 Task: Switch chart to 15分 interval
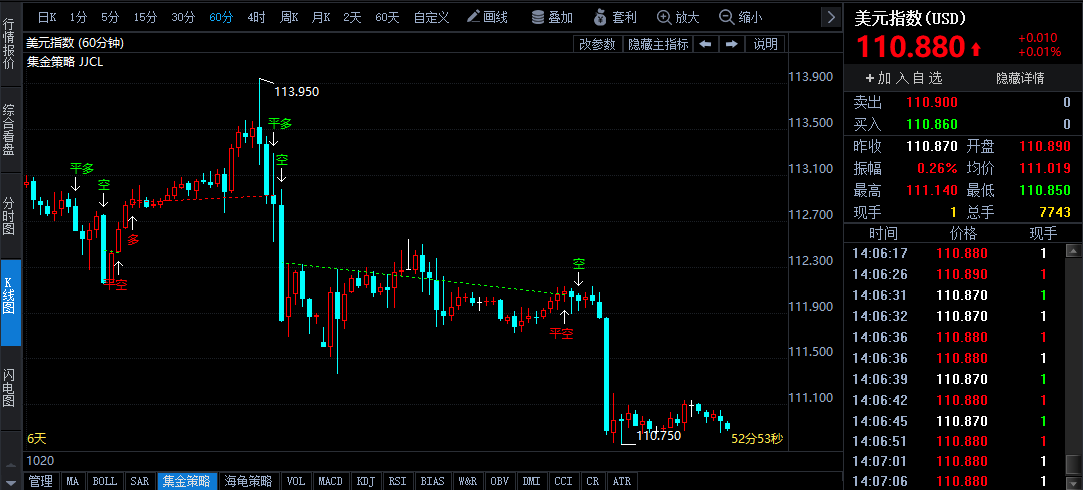pos(145,17)
